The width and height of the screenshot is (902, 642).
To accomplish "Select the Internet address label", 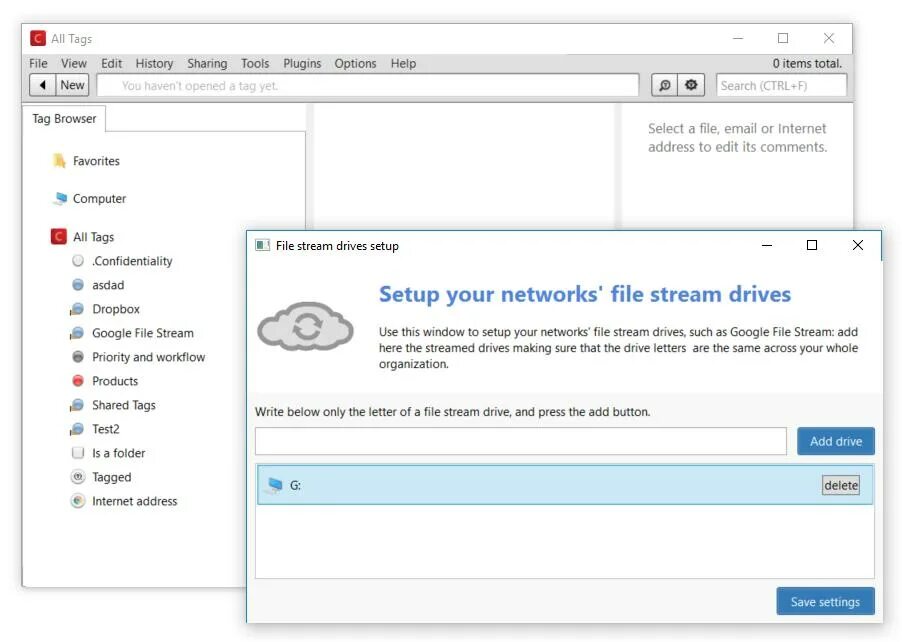I will click(135, 501).
